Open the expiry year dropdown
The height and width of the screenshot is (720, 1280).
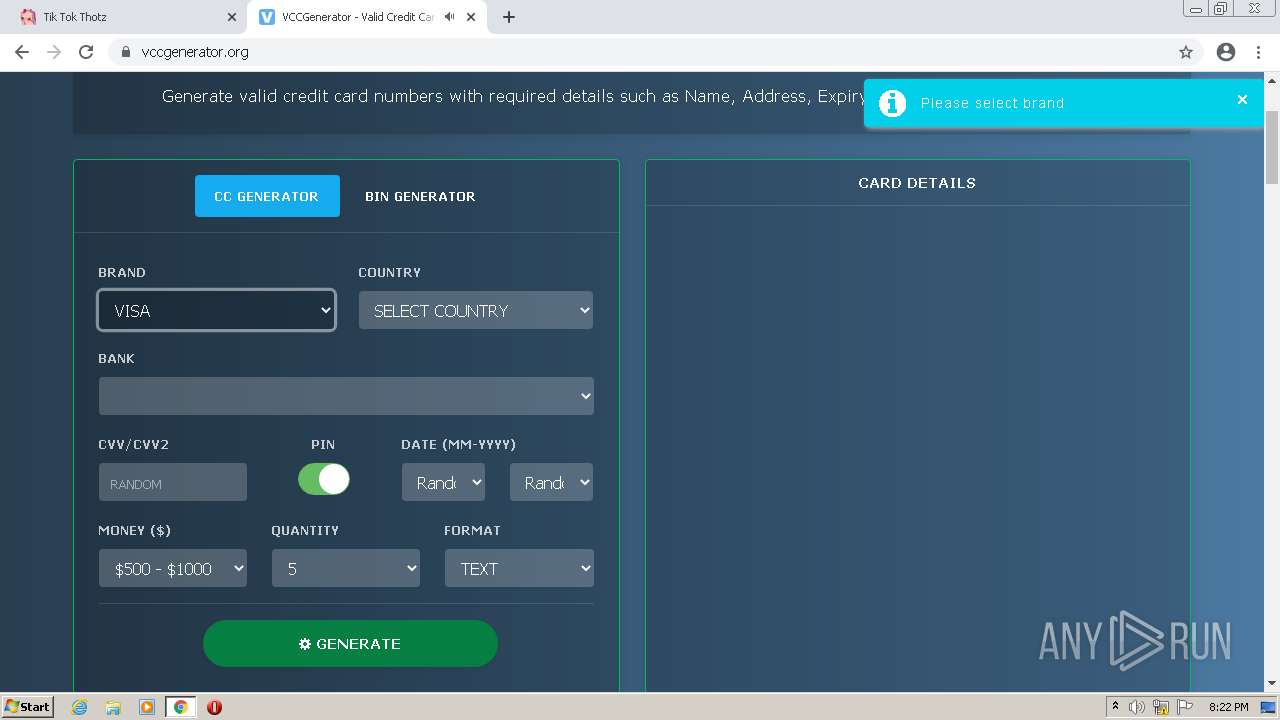551,482
